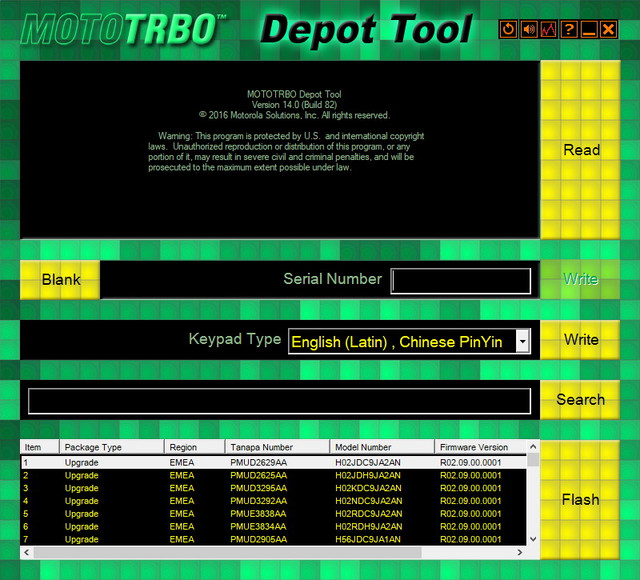
Task: Click model number H02RDH9JA2AN
Action: [369, 527]
